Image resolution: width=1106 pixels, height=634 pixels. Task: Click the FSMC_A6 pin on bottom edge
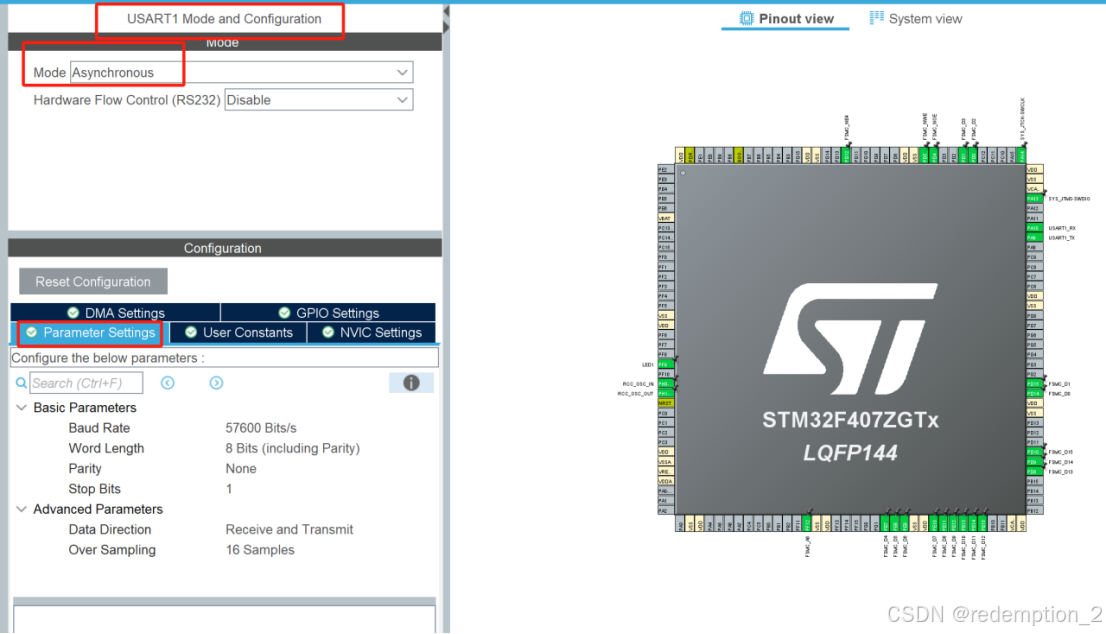808,524
